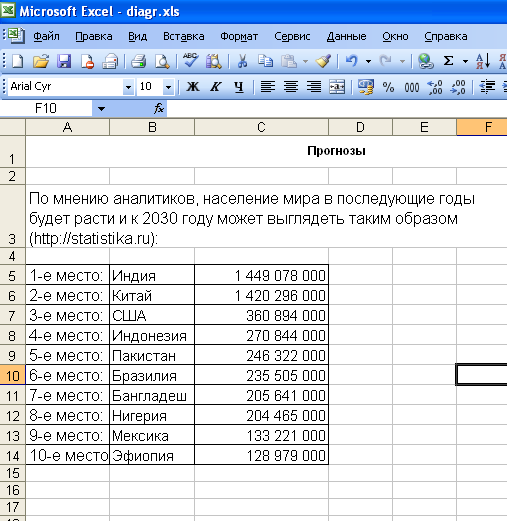Apply thousands separator 000 format

click(412, 88)
